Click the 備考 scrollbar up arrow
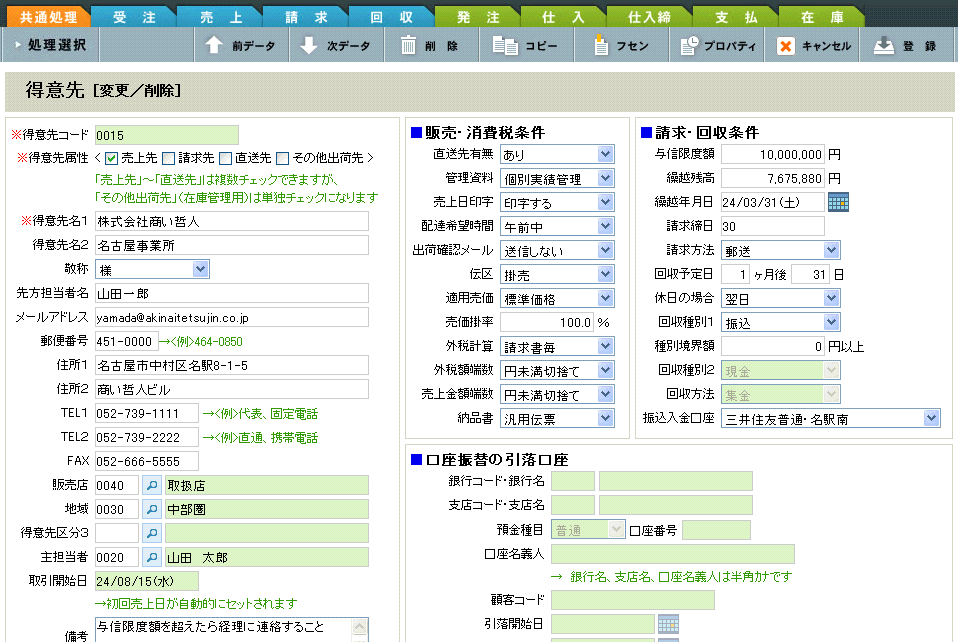Image resolution: width=958 pixels, height=642 pixels. (x=360, y=627)
